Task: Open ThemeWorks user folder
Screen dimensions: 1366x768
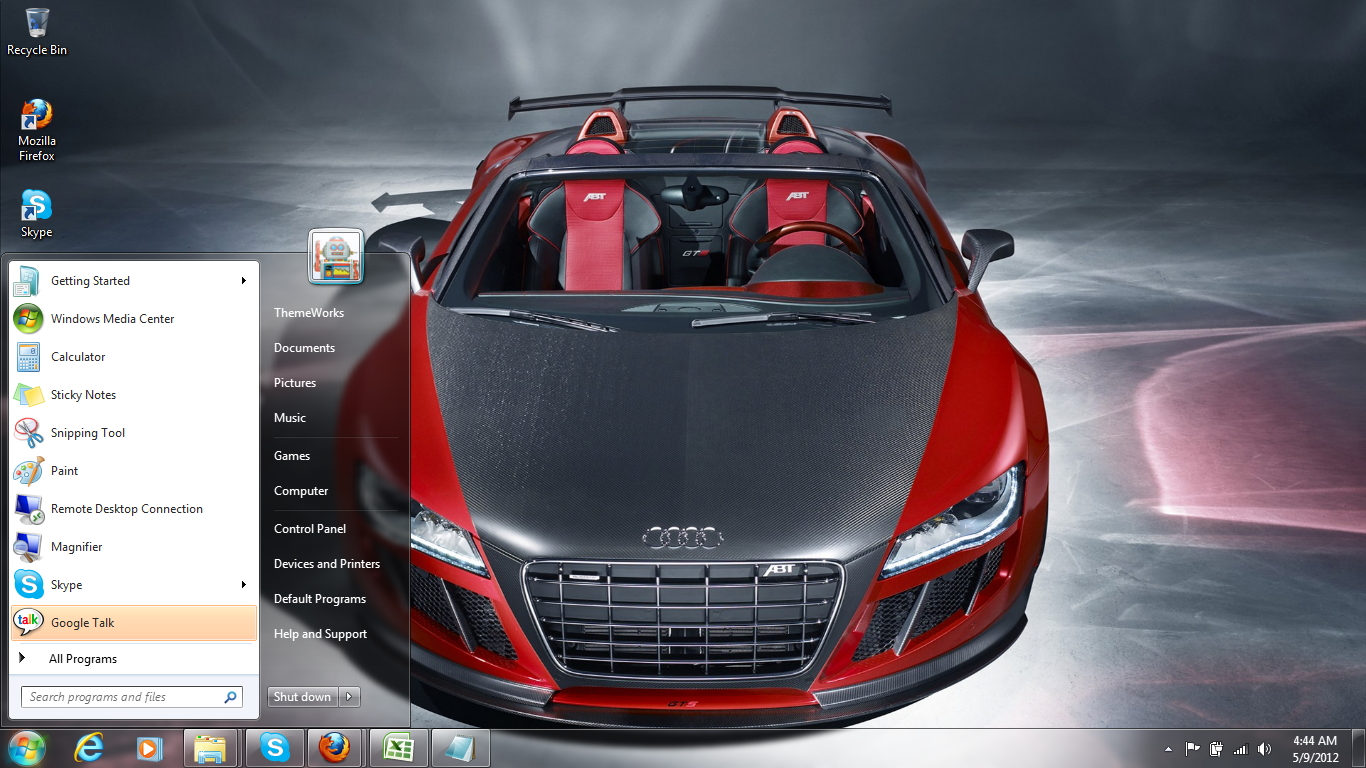Action: [x=309, y=313]
